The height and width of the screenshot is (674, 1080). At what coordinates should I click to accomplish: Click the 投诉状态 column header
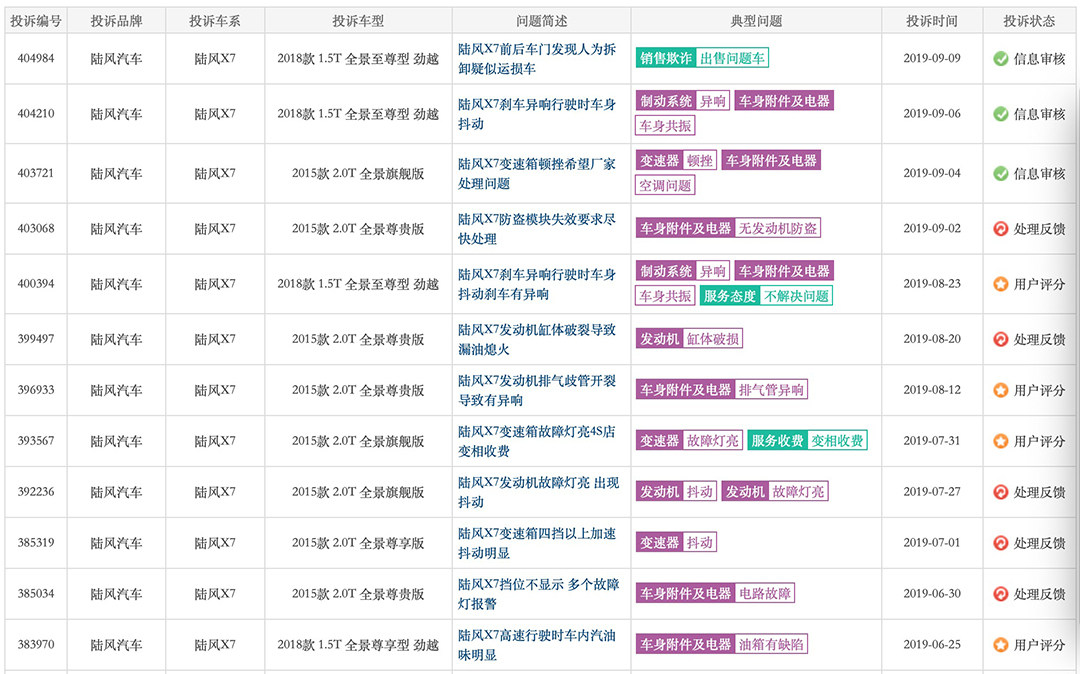pos(1029,21)
